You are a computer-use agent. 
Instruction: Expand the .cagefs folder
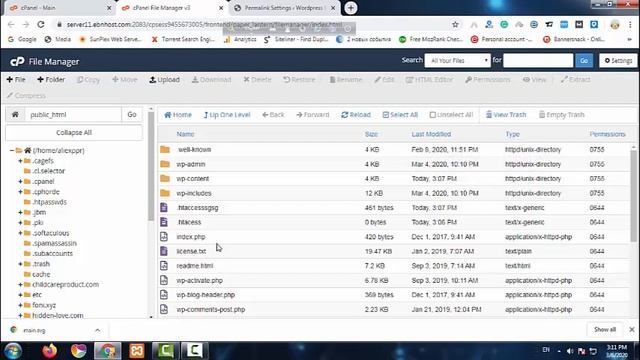pyautogui.click(x=20, y=161)
